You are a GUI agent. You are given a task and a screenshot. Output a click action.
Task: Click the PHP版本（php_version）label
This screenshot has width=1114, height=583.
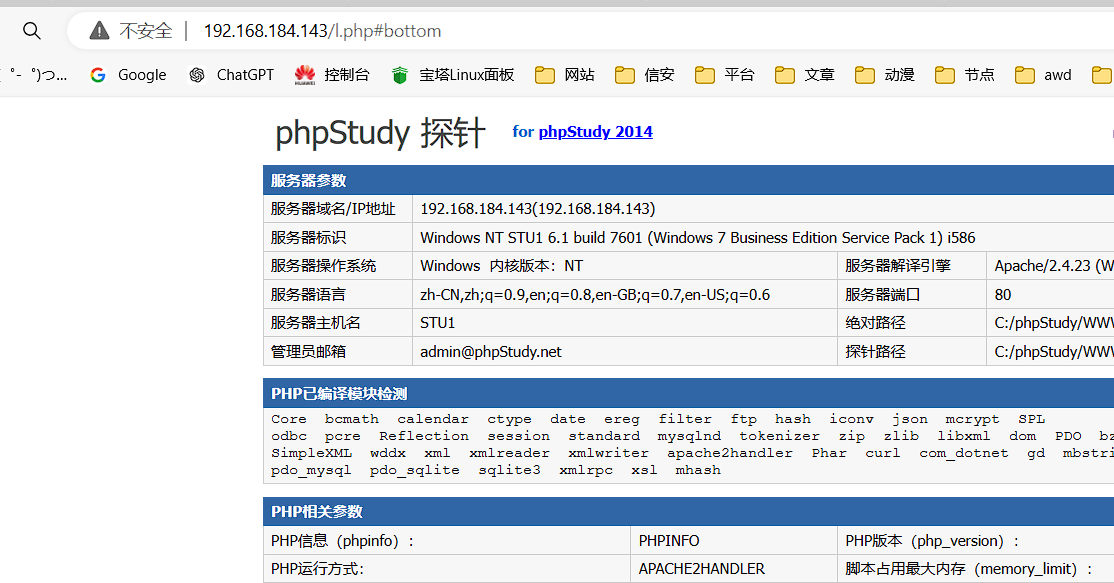click(x=932, y=540)
